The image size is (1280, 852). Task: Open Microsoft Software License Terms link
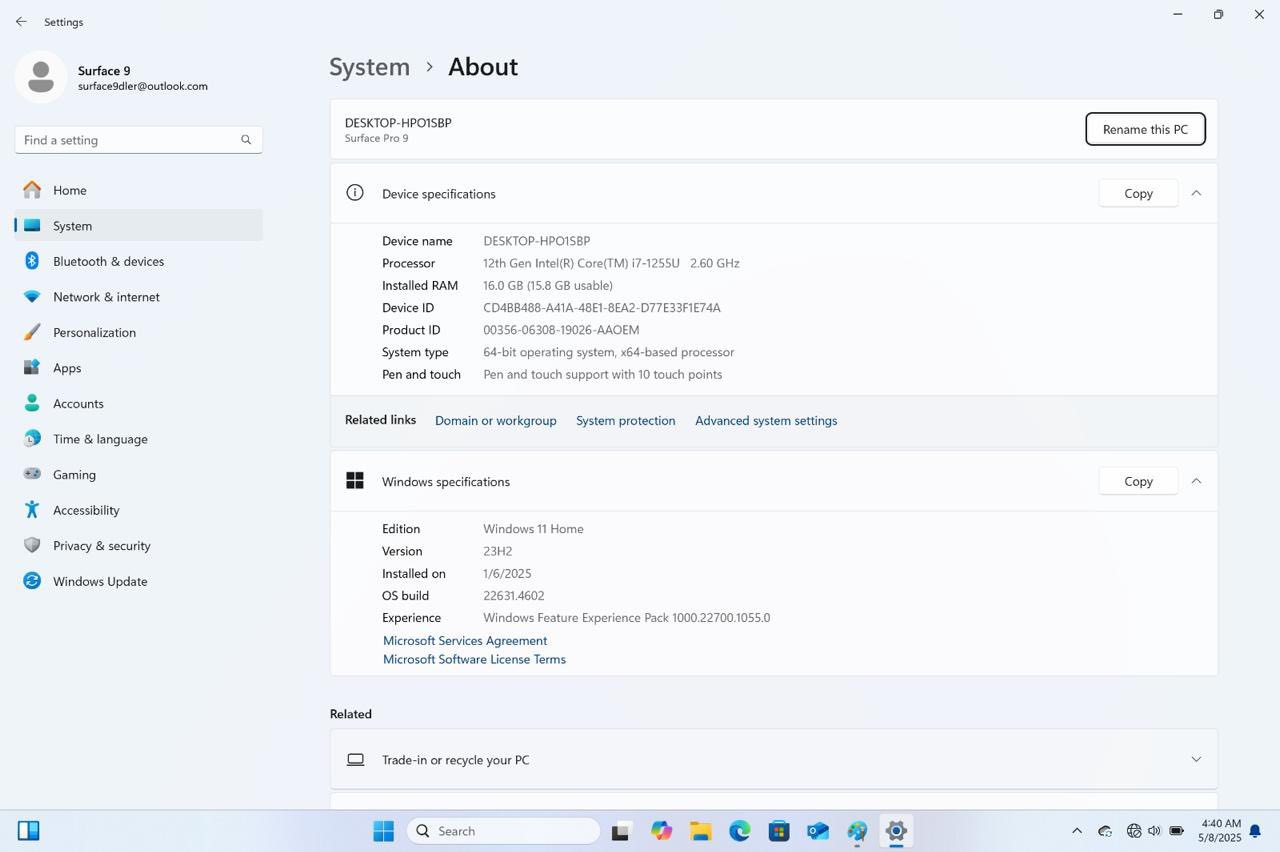(474, 660)
